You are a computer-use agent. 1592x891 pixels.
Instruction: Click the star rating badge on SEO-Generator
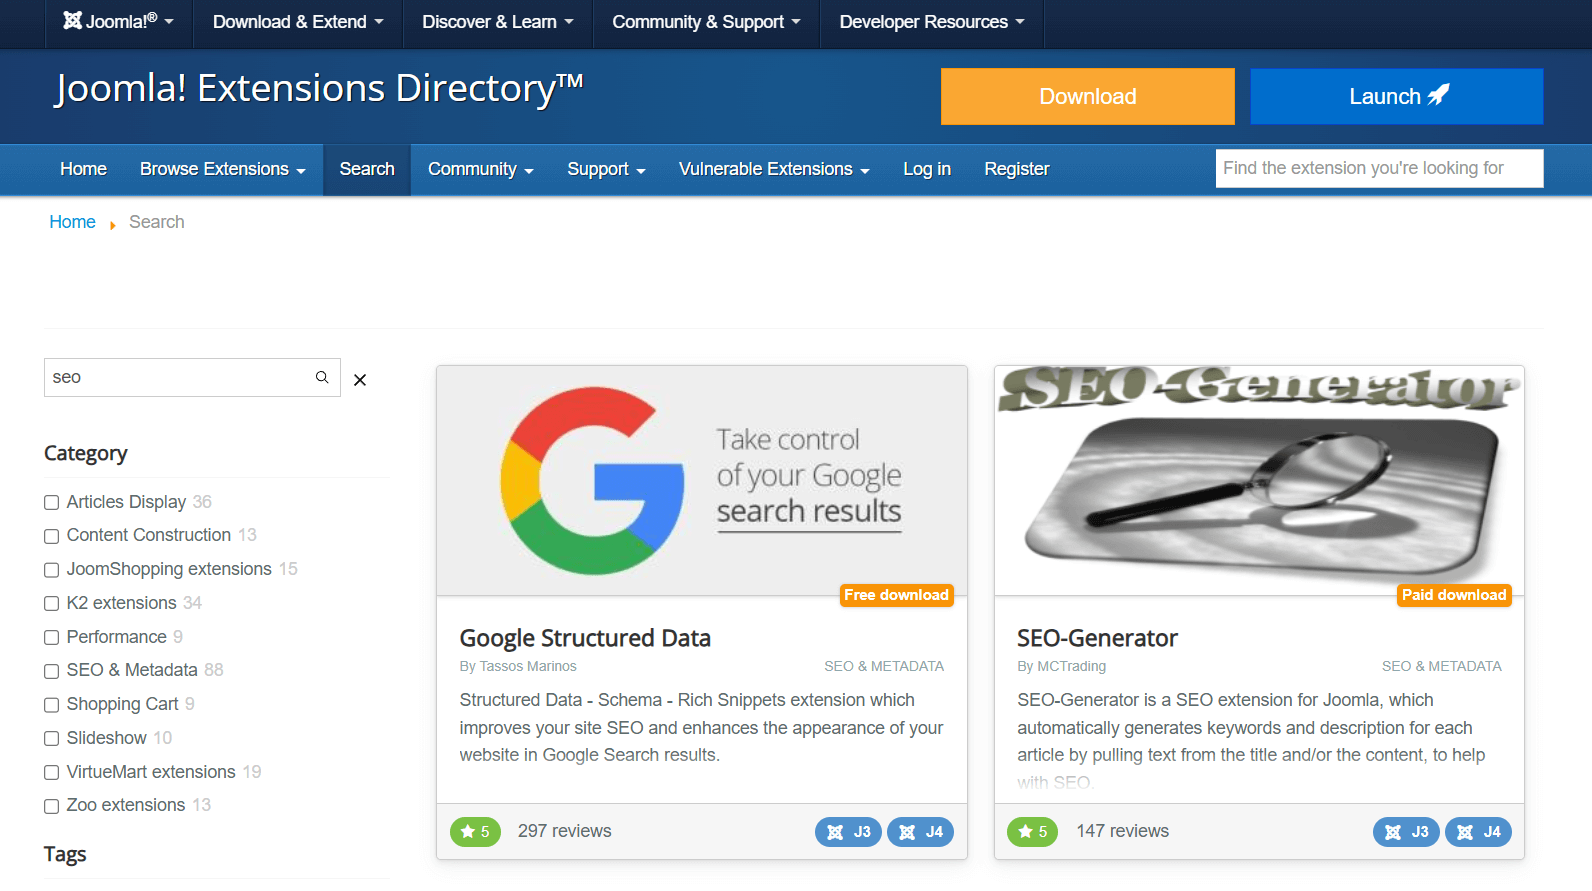1033,832
